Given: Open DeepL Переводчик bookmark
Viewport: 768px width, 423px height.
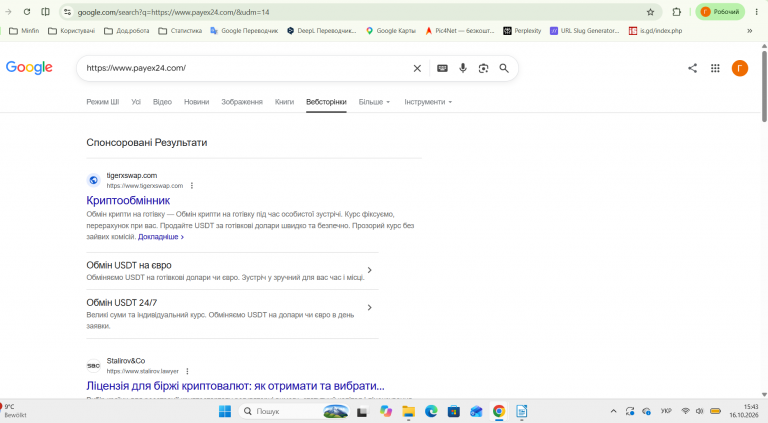Looking at the screenshot, I should tap(322, 30).
